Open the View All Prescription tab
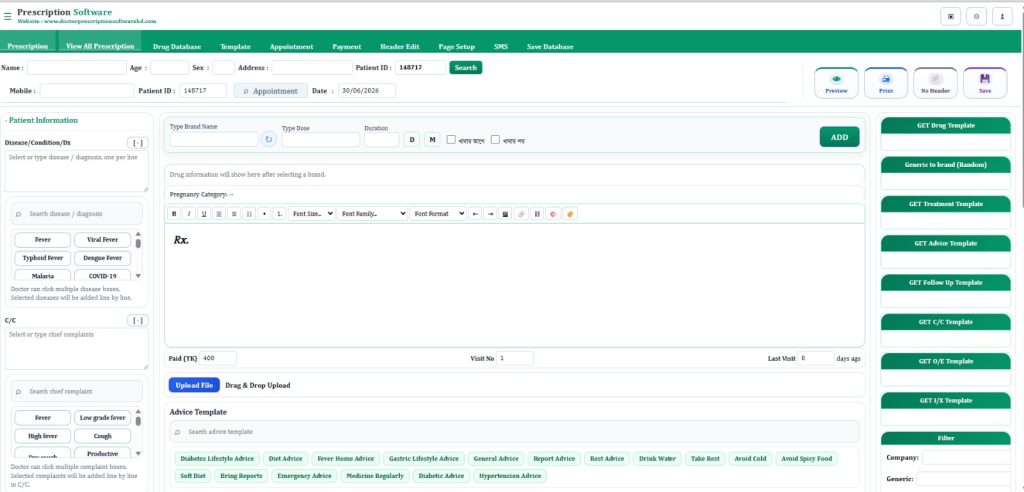Image resolution: width=1024 pixels, height=492 pixels. [100, 46]
